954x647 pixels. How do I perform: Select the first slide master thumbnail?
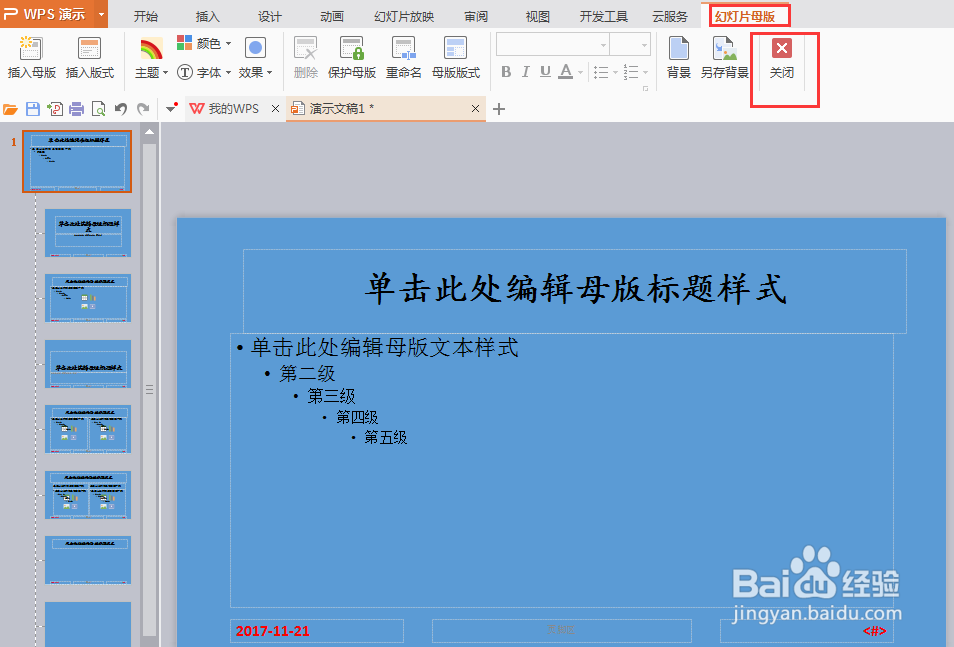(77, 161)
